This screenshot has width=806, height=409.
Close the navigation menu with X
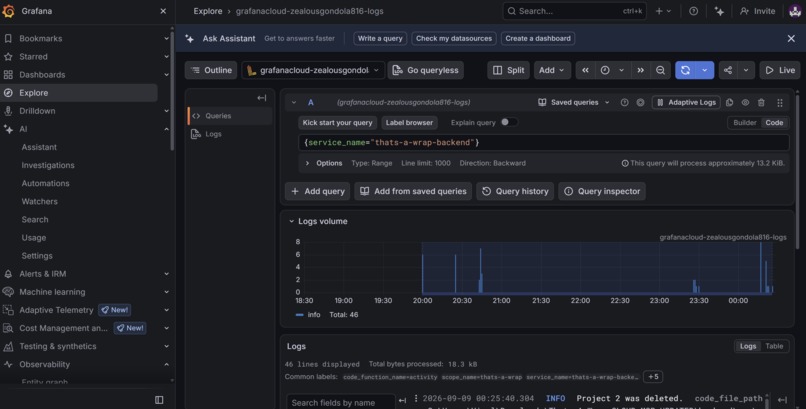tap(163, 11)
